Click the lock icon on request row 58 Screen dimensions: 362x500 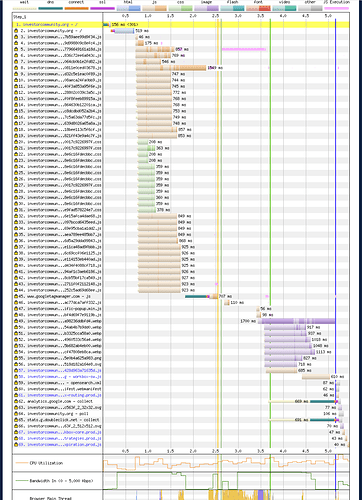tap(16, 376)
